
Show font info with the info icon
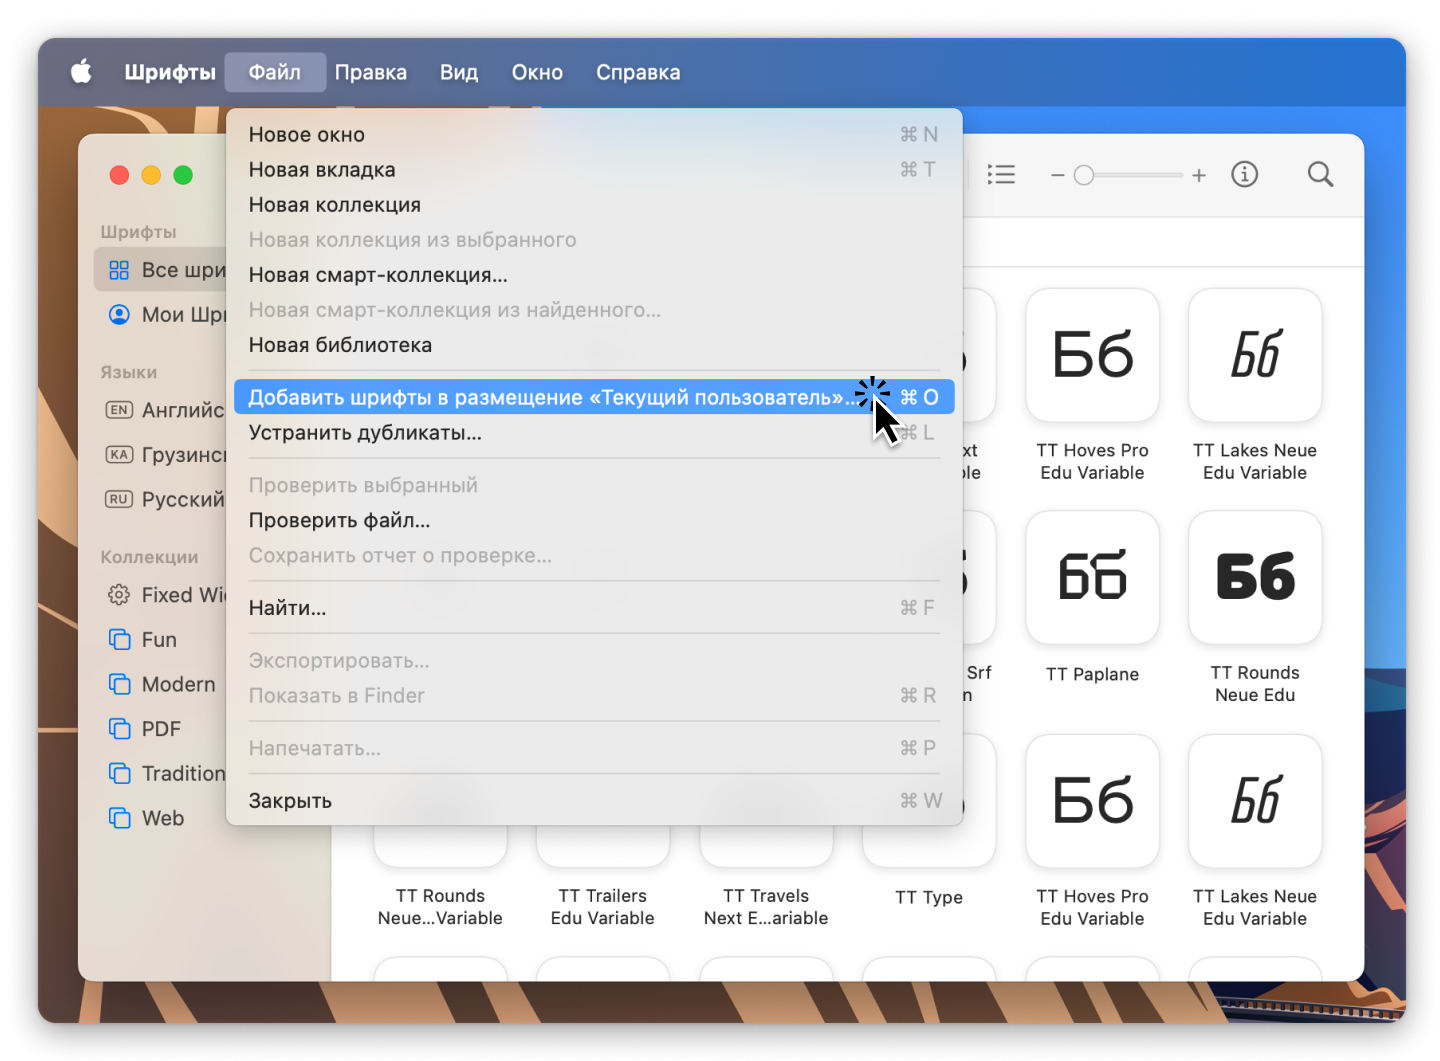pos(1244,175)
